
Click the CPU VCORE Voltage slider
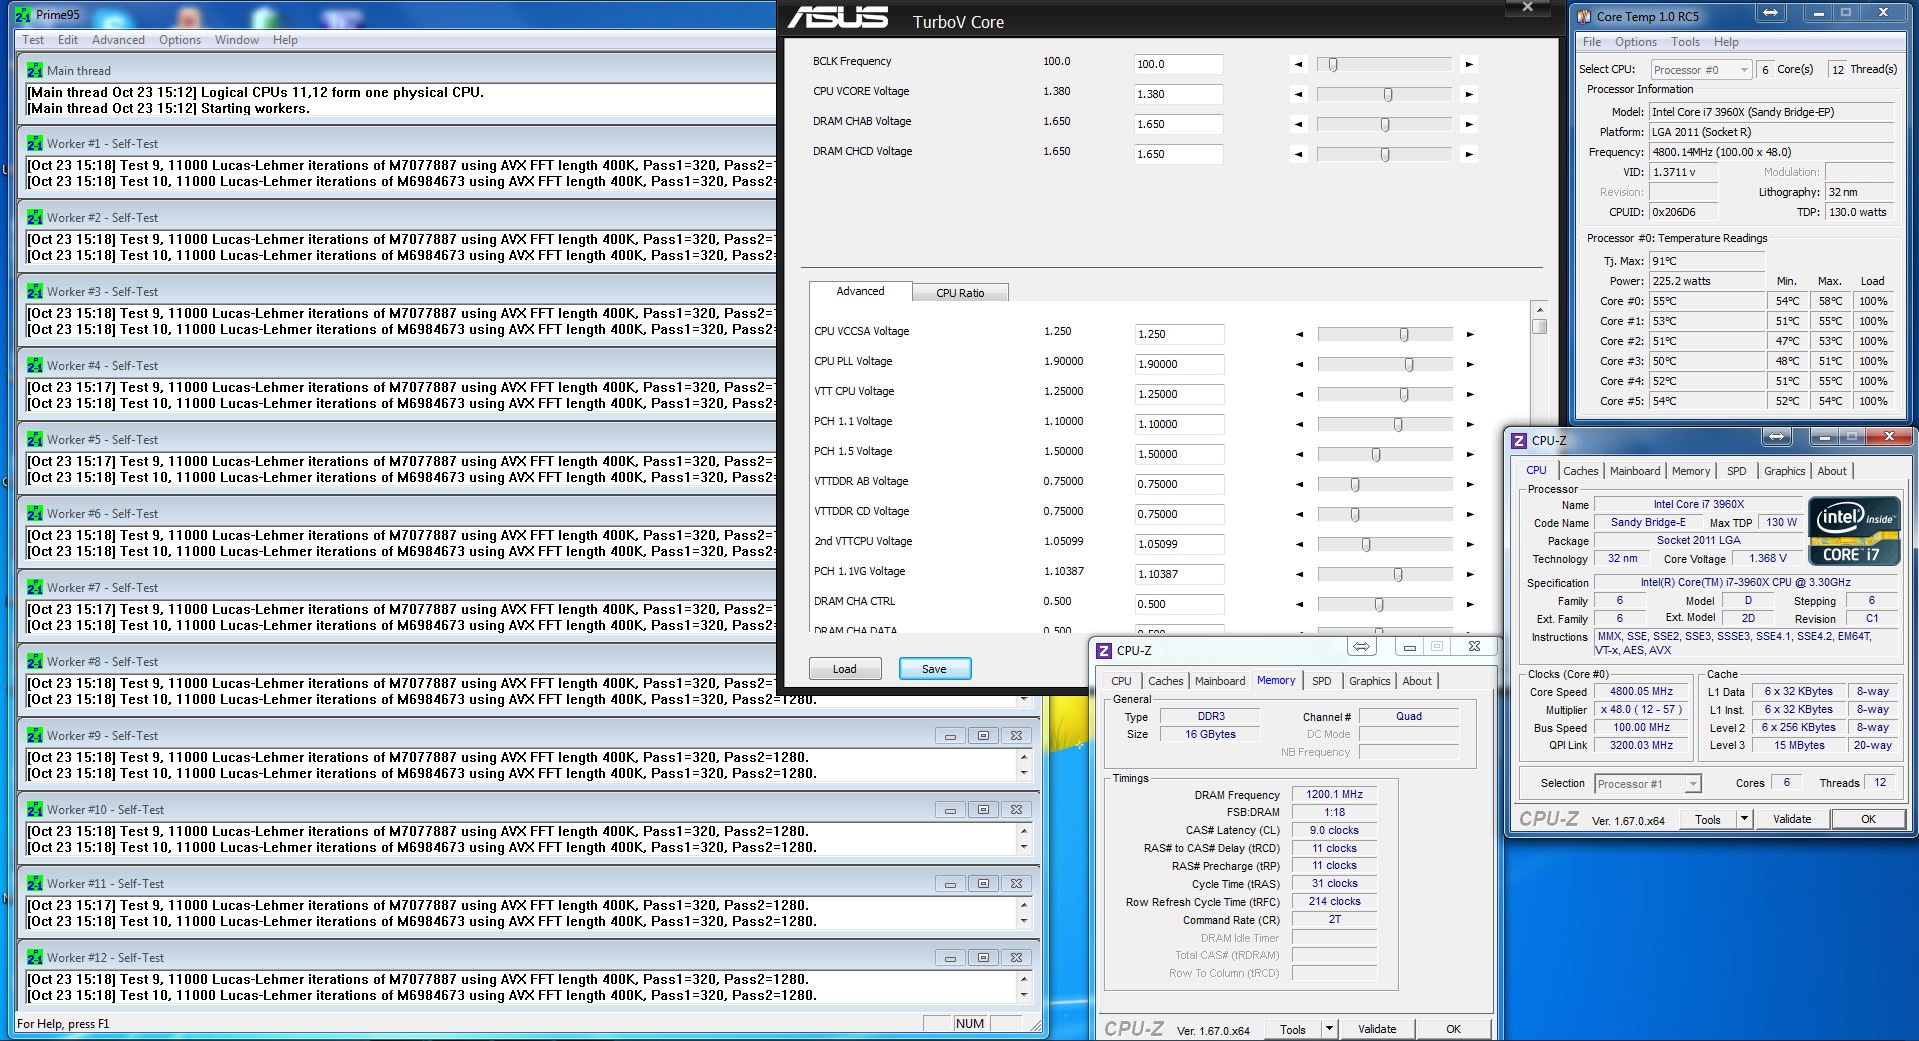[1384, 94]
